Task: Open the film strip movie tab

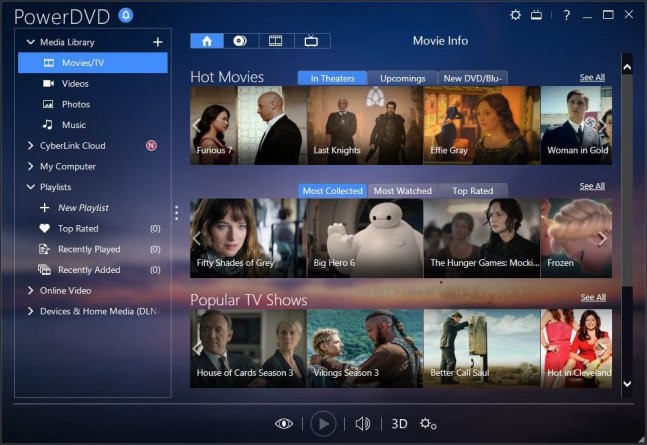Action: click(276, 41)
